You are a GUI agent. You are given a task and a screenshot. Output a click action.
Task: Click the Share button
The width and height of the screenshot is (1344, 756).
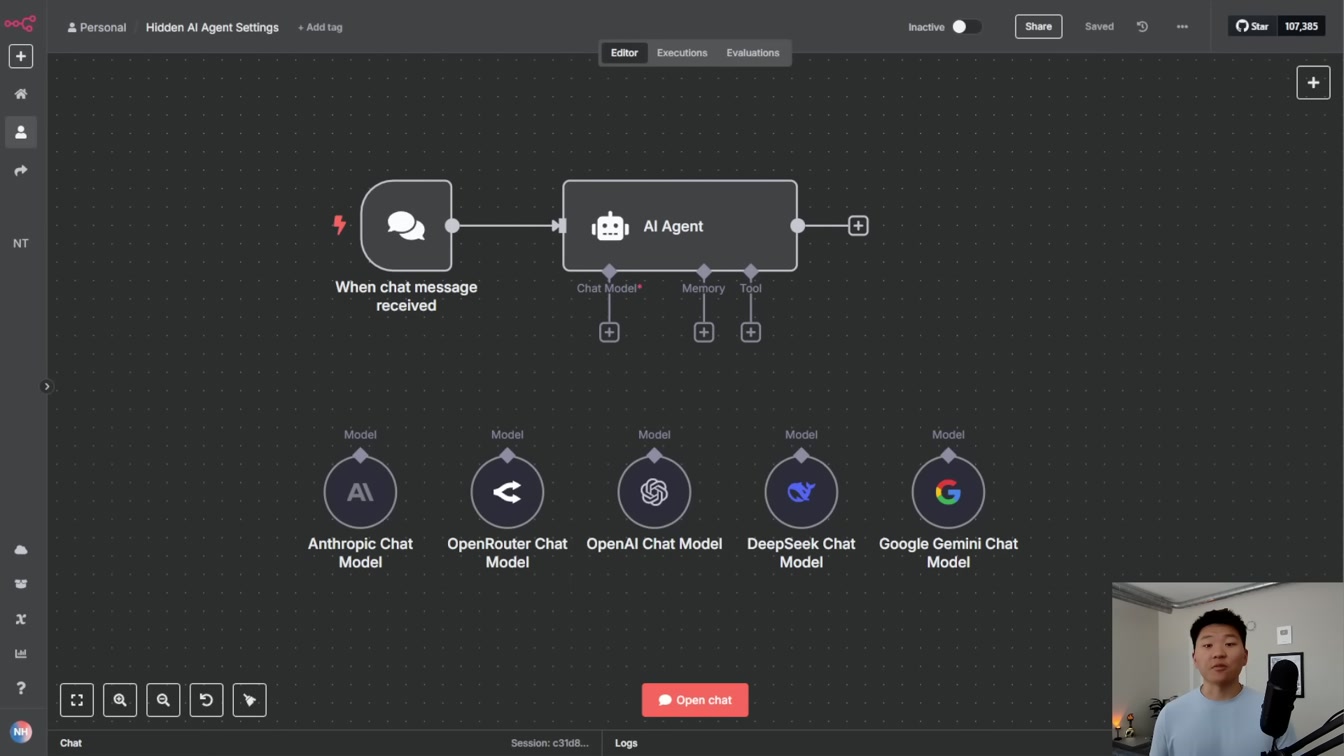tap(1038, 27)
